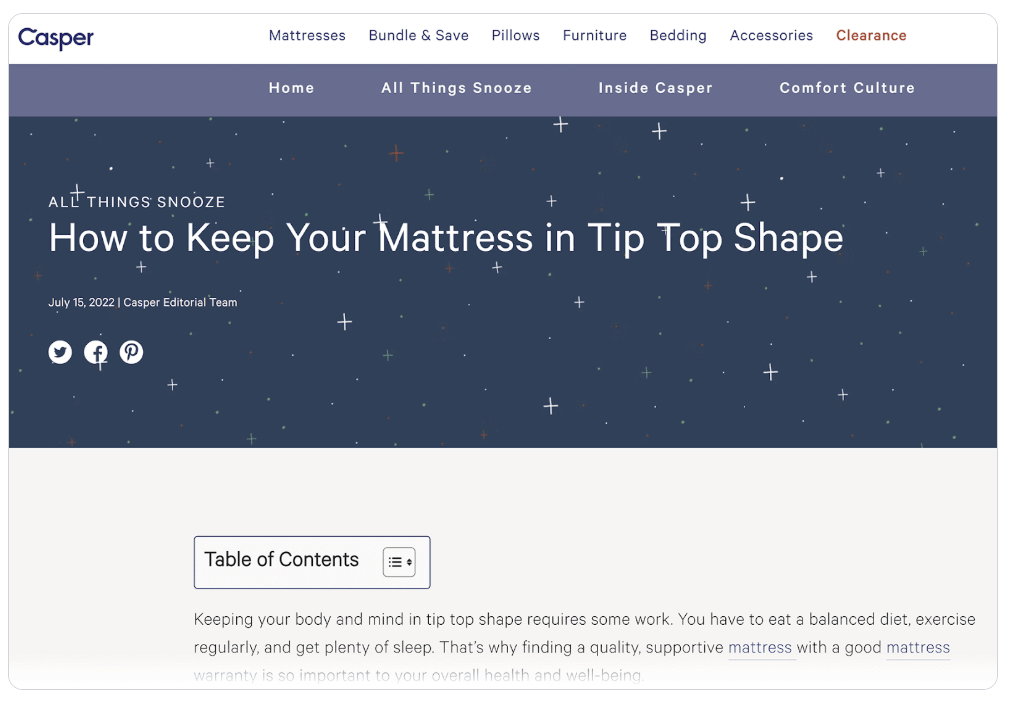This screenshot has width=1010, height=702.
Task: Go to Comfort Culture tab
Action: (847, 88)
